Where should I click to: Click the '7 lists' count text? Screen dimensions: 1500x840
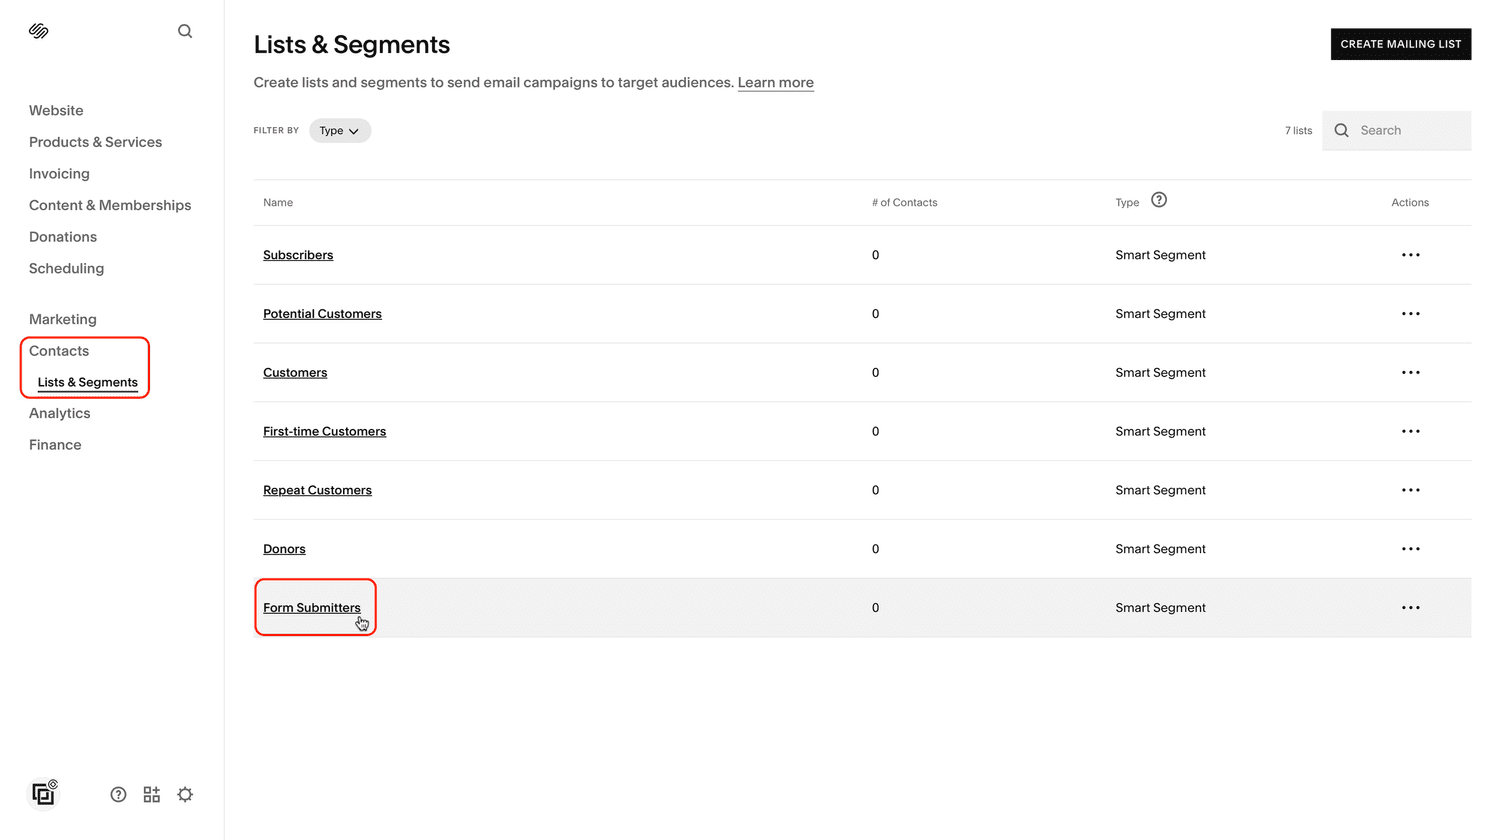tap(1299, 131)
